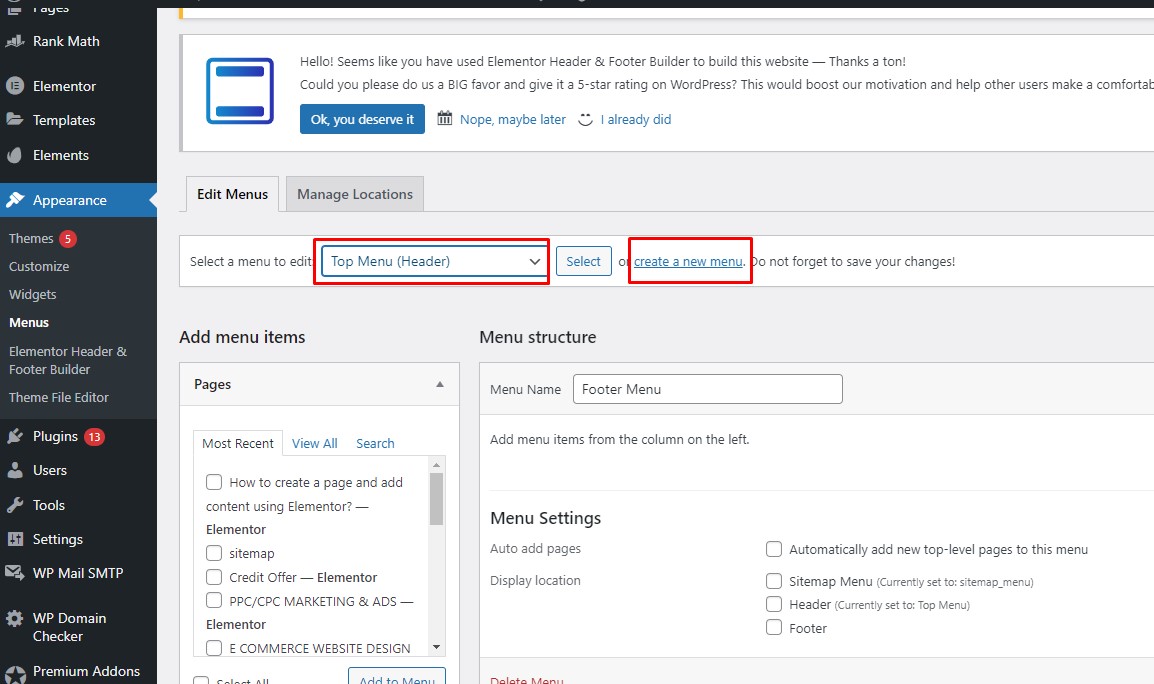This screenshot has width=1154, height=684.
Task: Open the Search pages tab
Action: [x=375, y=443]
